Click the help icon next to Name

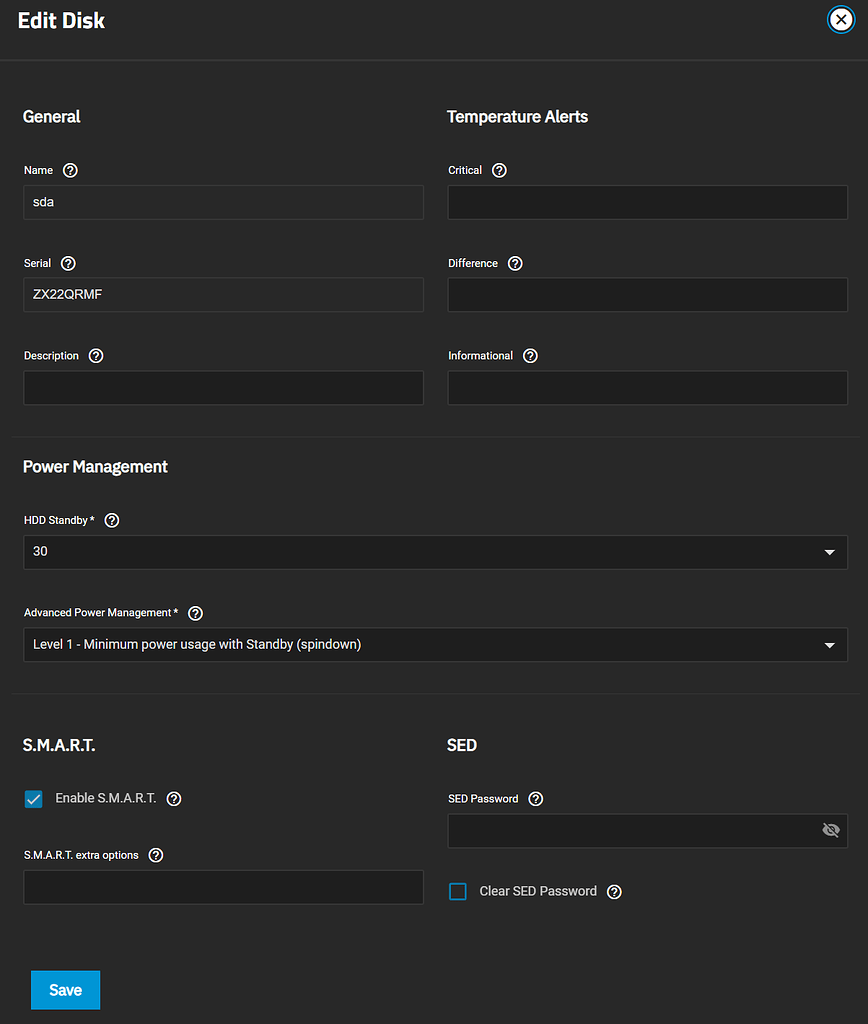point(70,170)
